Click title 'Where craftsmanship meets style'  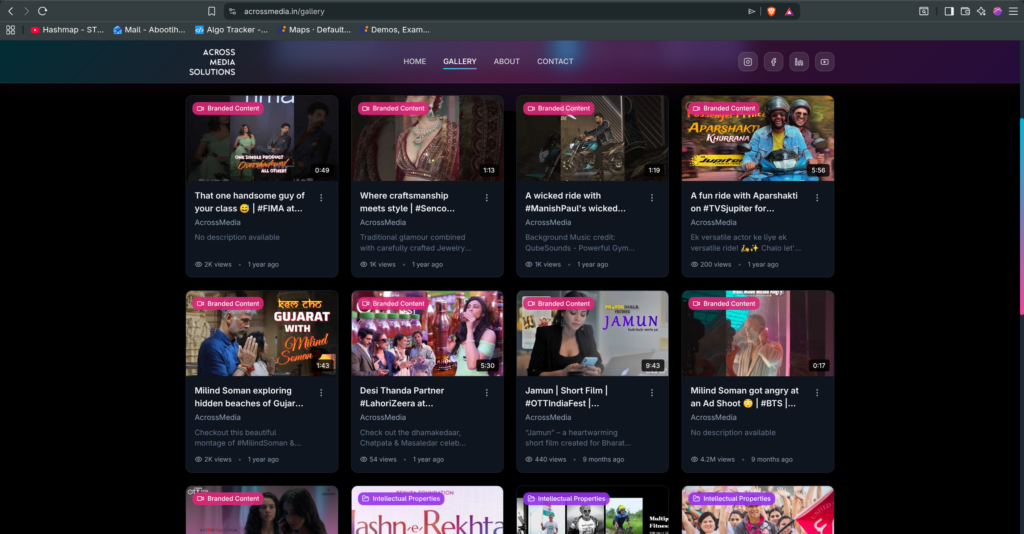click(x=407, y=202)
